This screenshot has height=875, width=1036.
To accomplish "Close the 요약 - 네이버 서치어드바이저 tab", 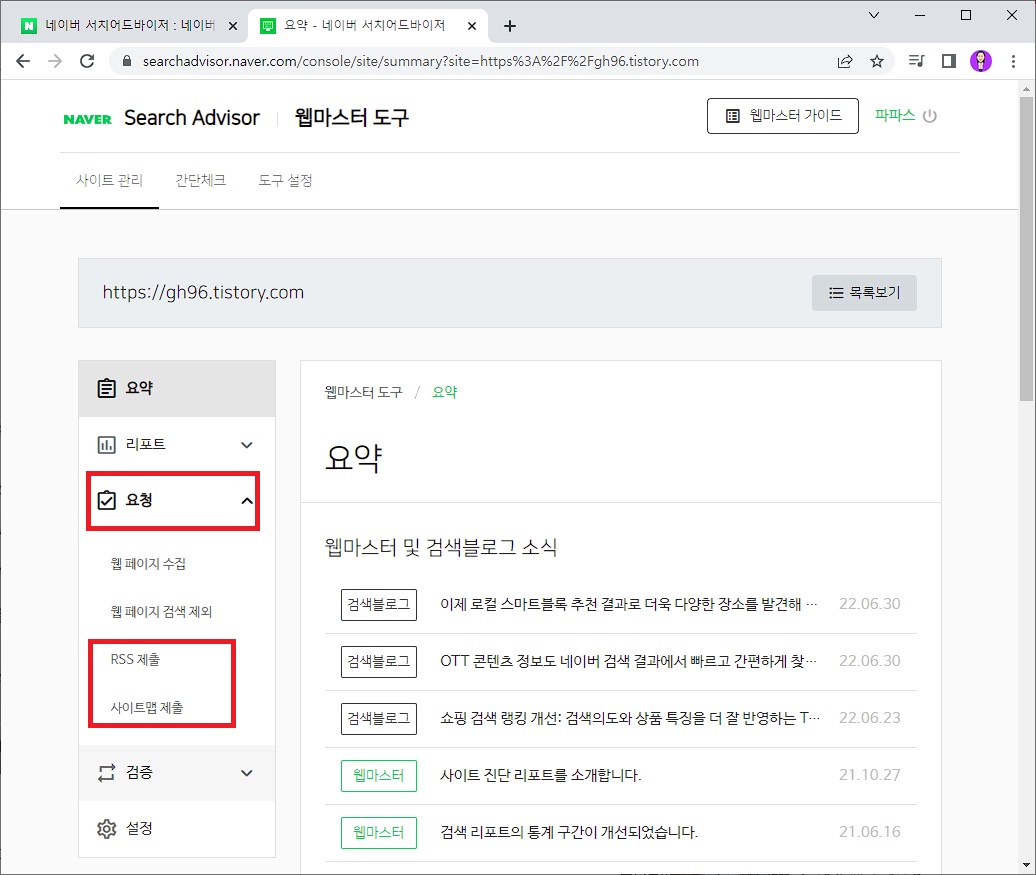I will coord(472,26).
